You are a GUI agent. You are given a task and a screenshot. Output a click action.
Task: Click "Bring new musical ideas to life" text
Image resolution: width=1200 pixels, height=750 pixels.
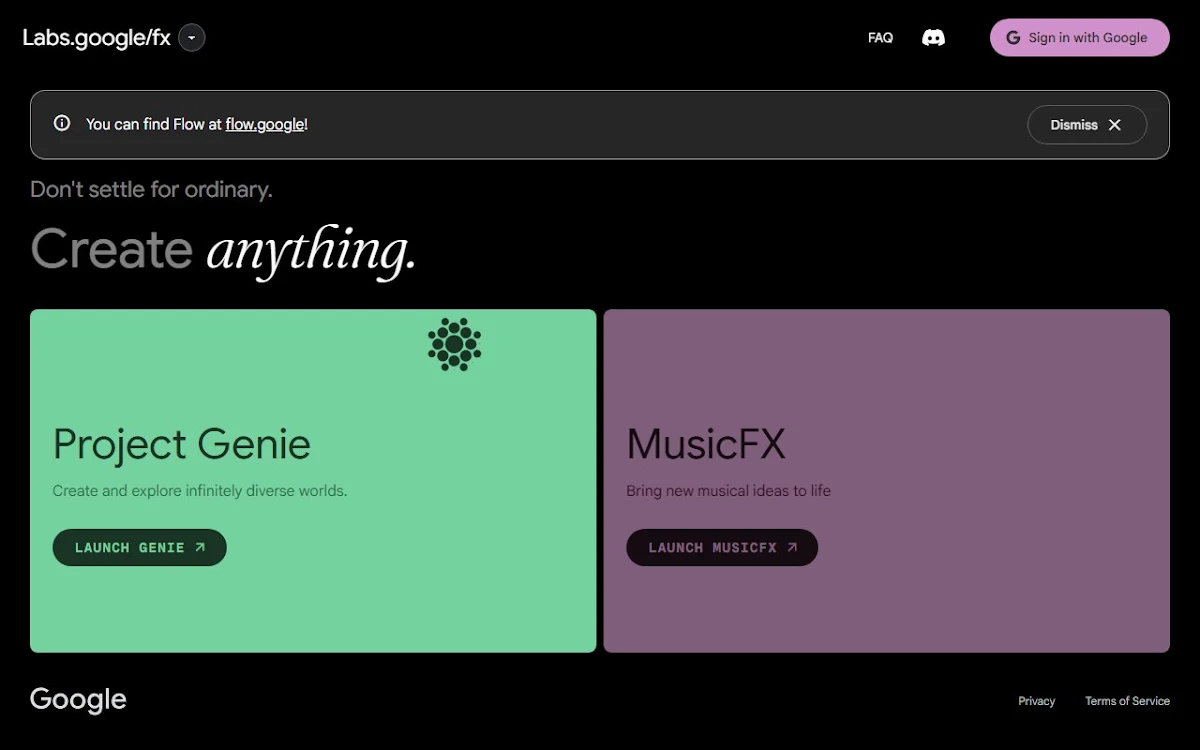(x=728, y=491)
